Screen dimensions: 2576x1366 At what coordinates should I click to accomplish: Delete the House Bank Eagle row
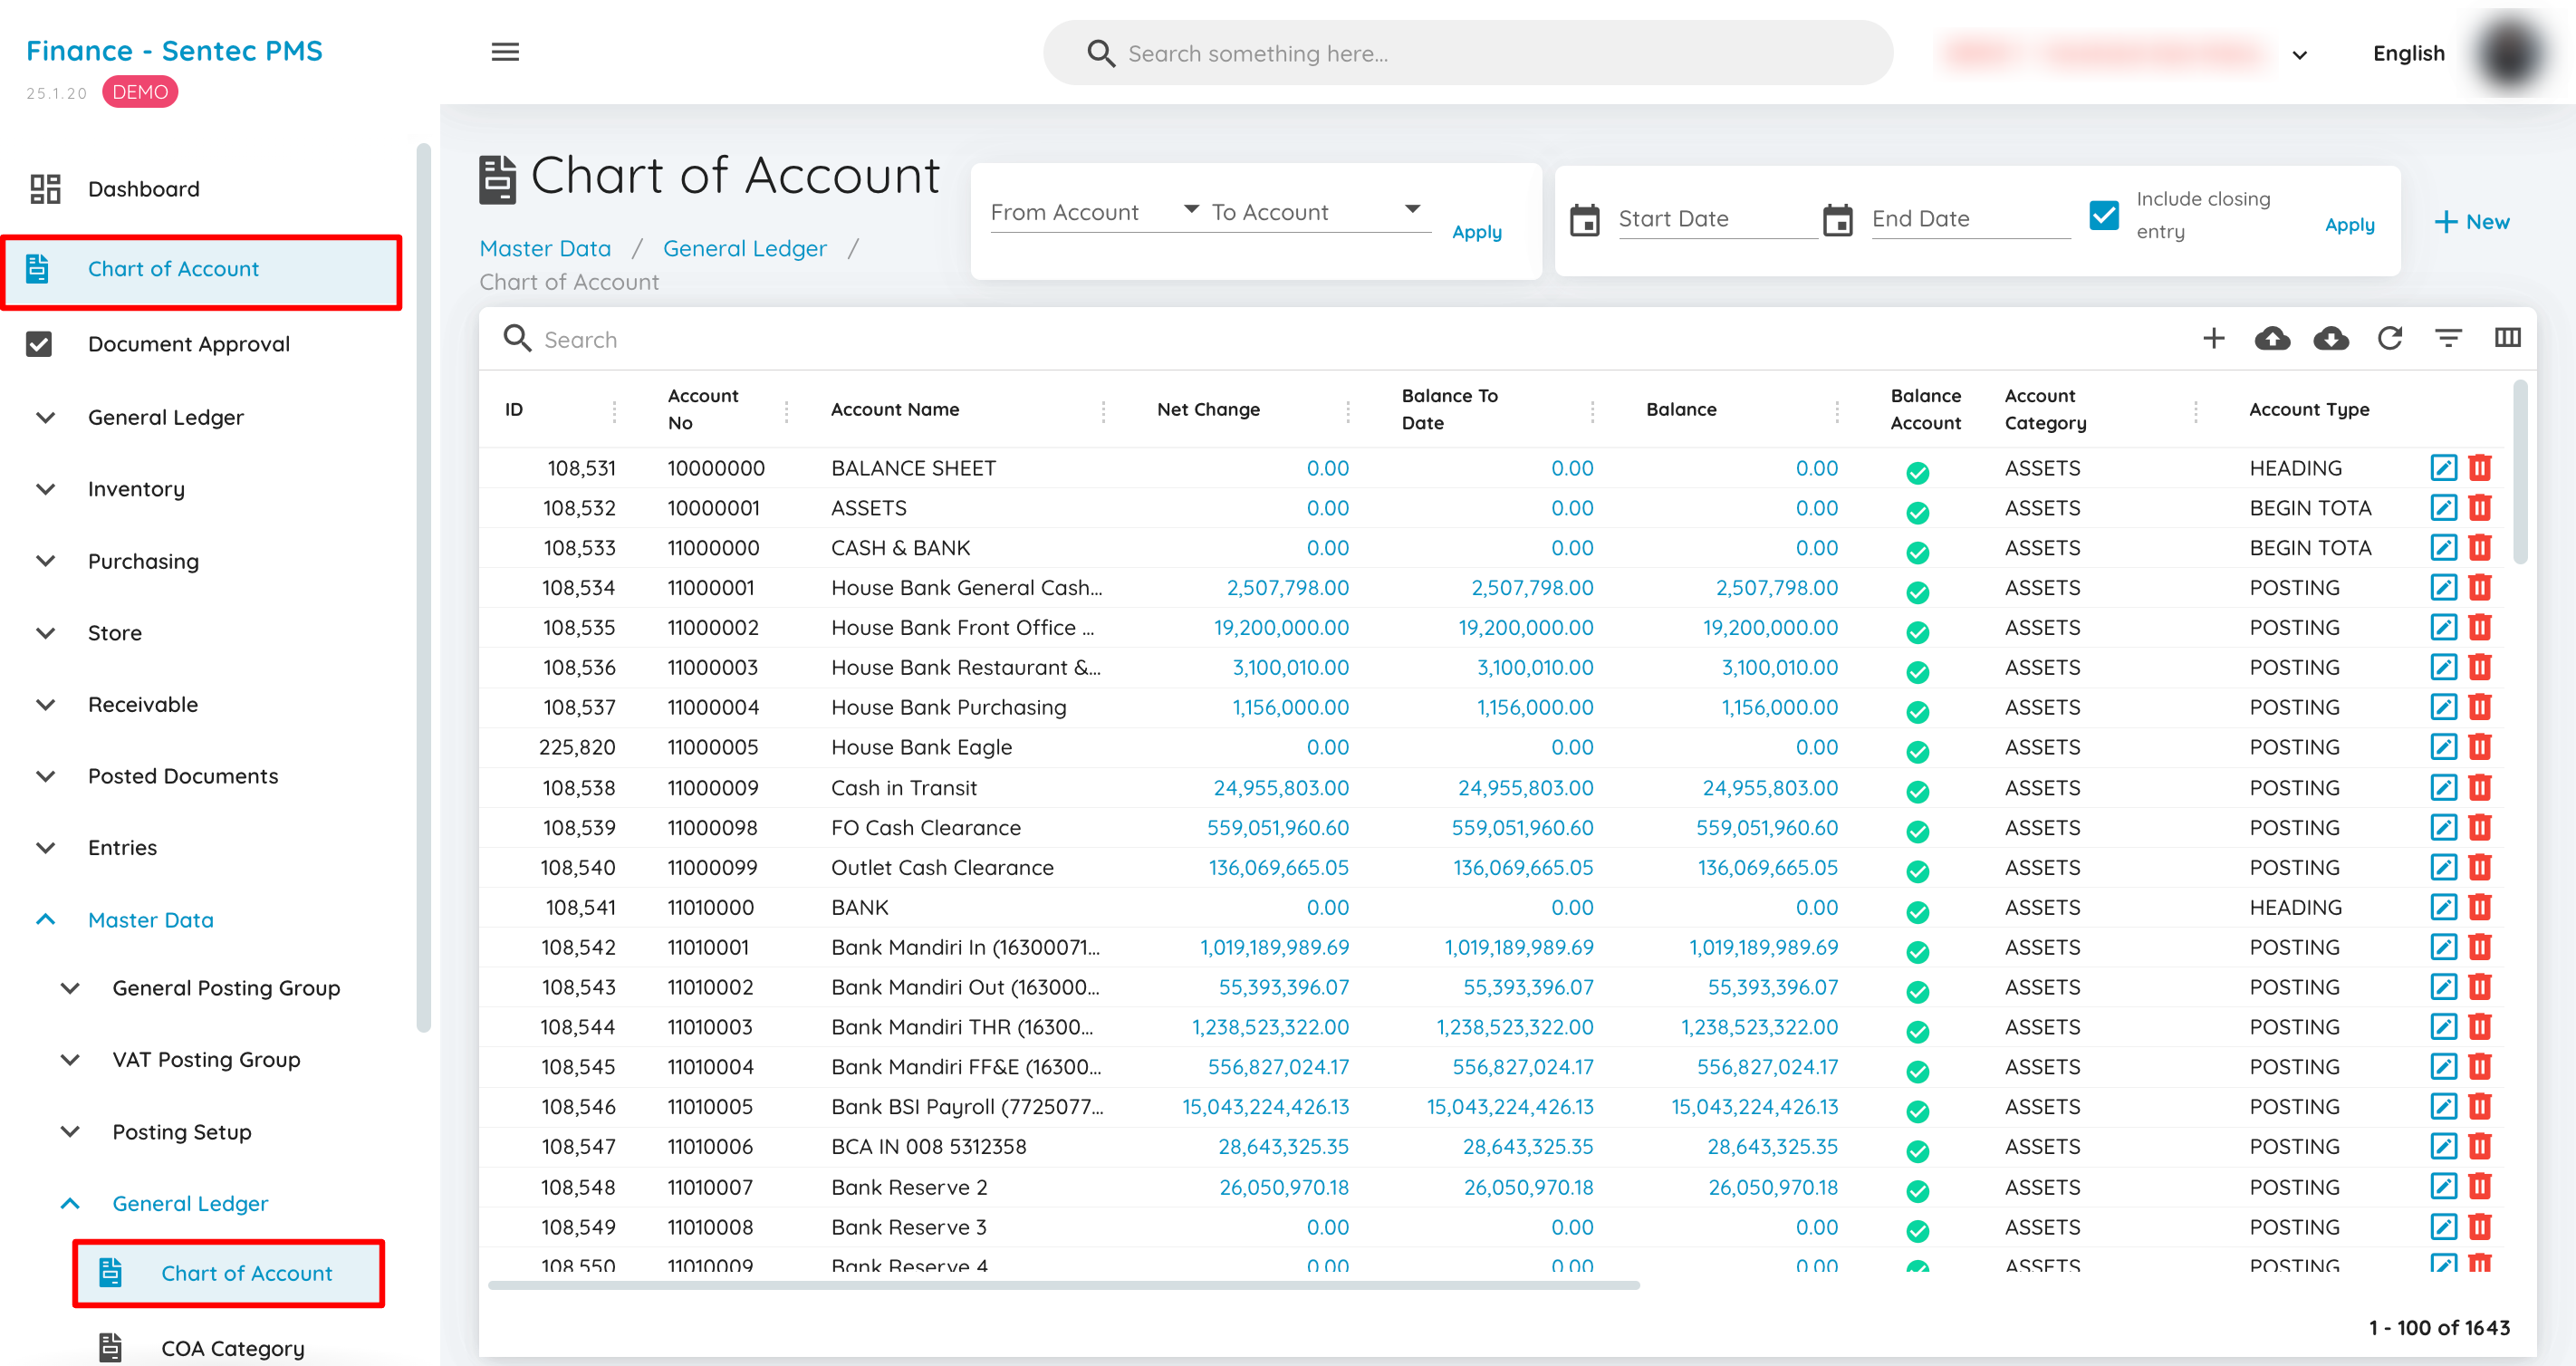pos(2480,747)
